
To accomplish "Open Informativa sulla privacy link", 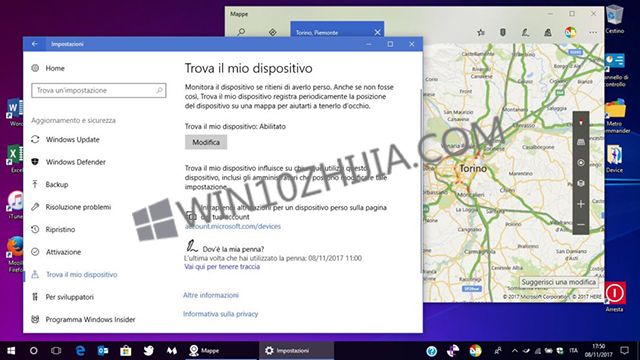I will [x=220, y=314].
